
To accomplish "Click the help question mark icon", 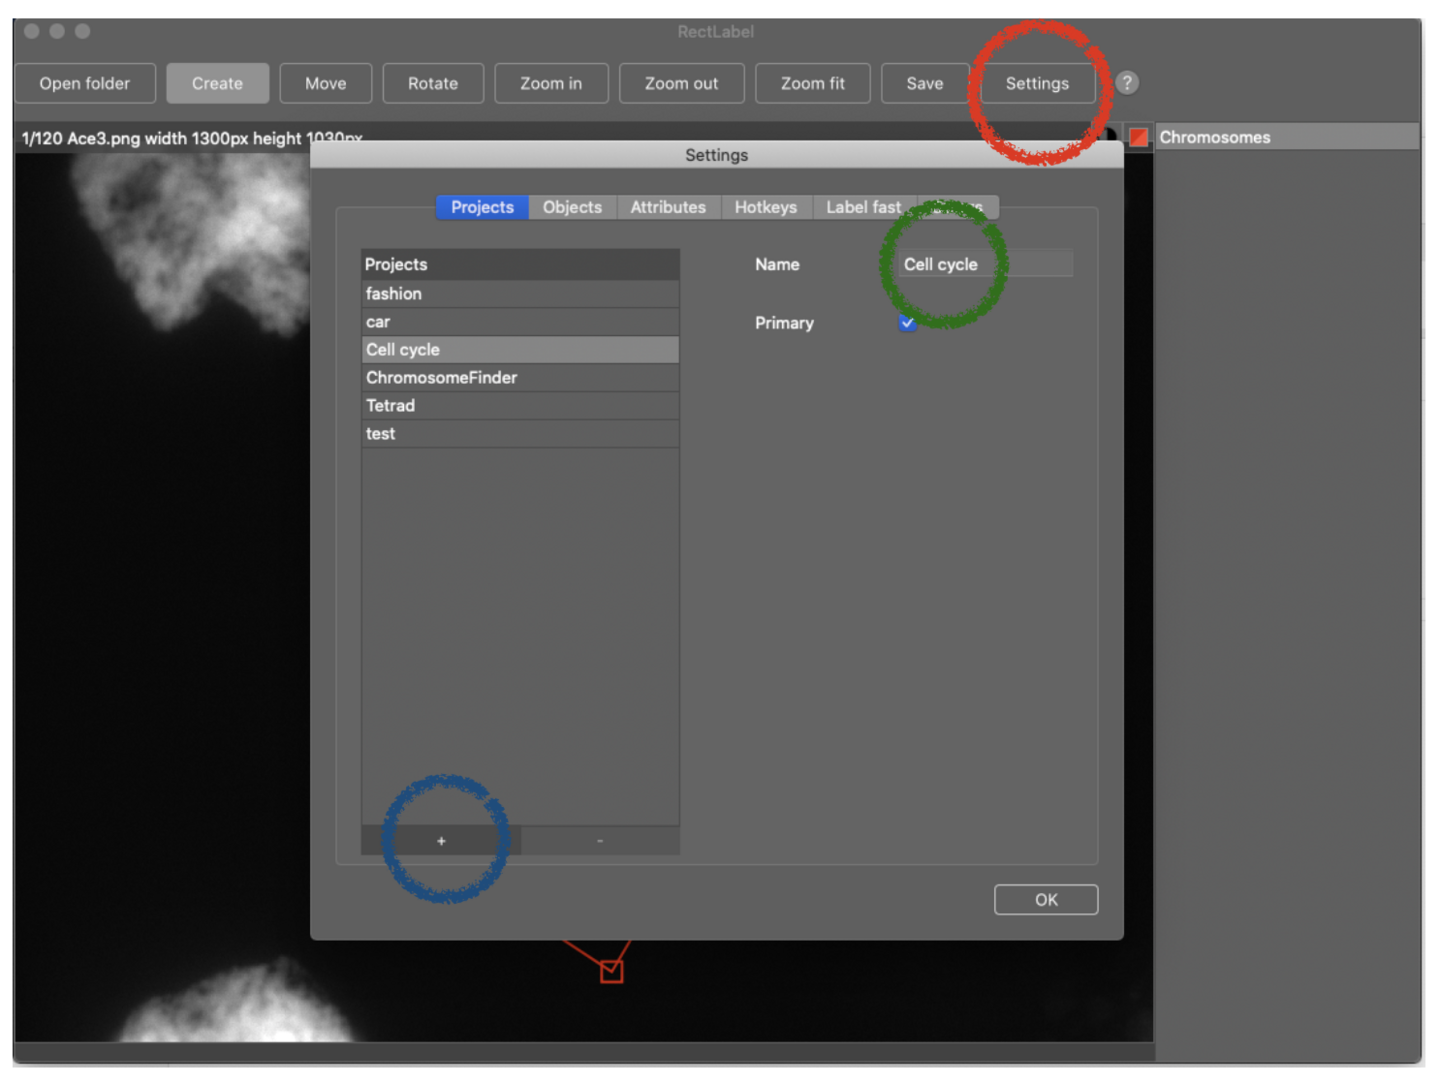I will [x=1127, y=83].
